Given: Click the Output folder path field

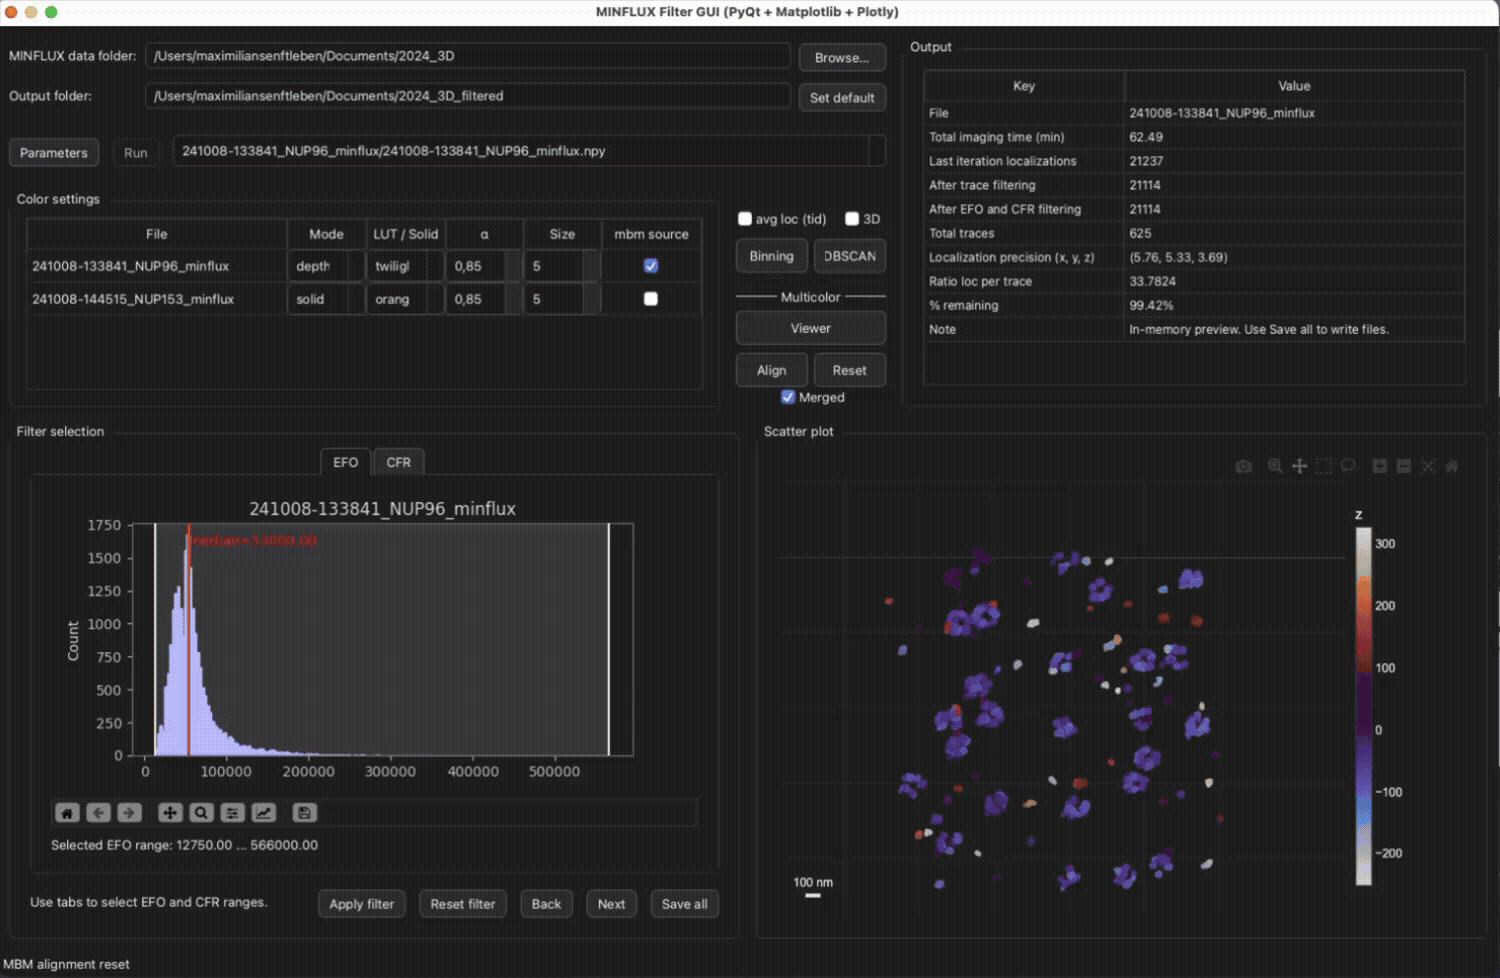Looking at the screenshot, I should 468,96.
